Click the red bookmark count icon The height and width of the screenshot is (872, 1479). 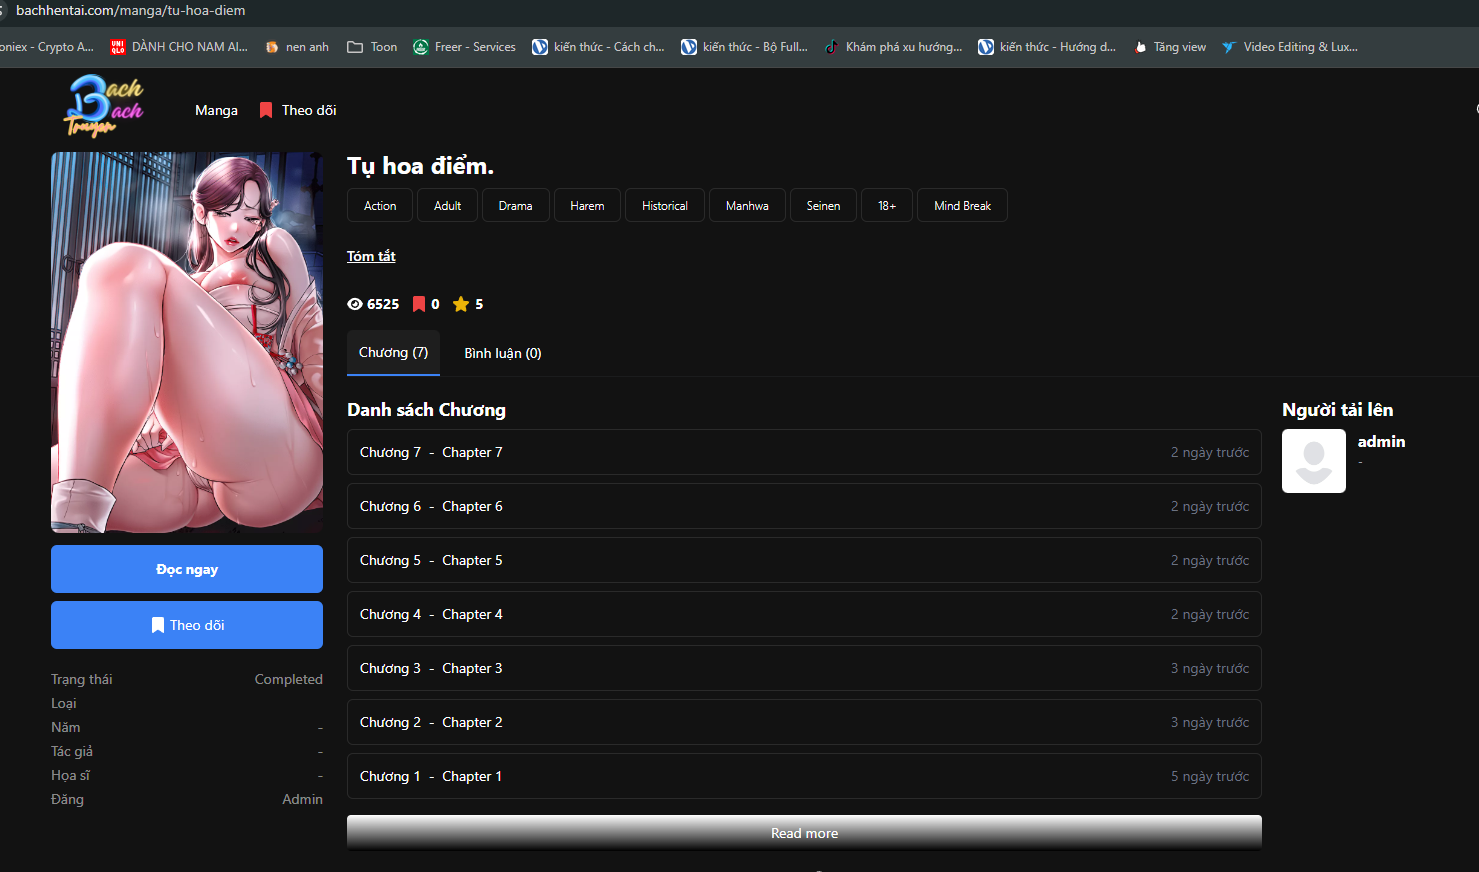[419, 304]
